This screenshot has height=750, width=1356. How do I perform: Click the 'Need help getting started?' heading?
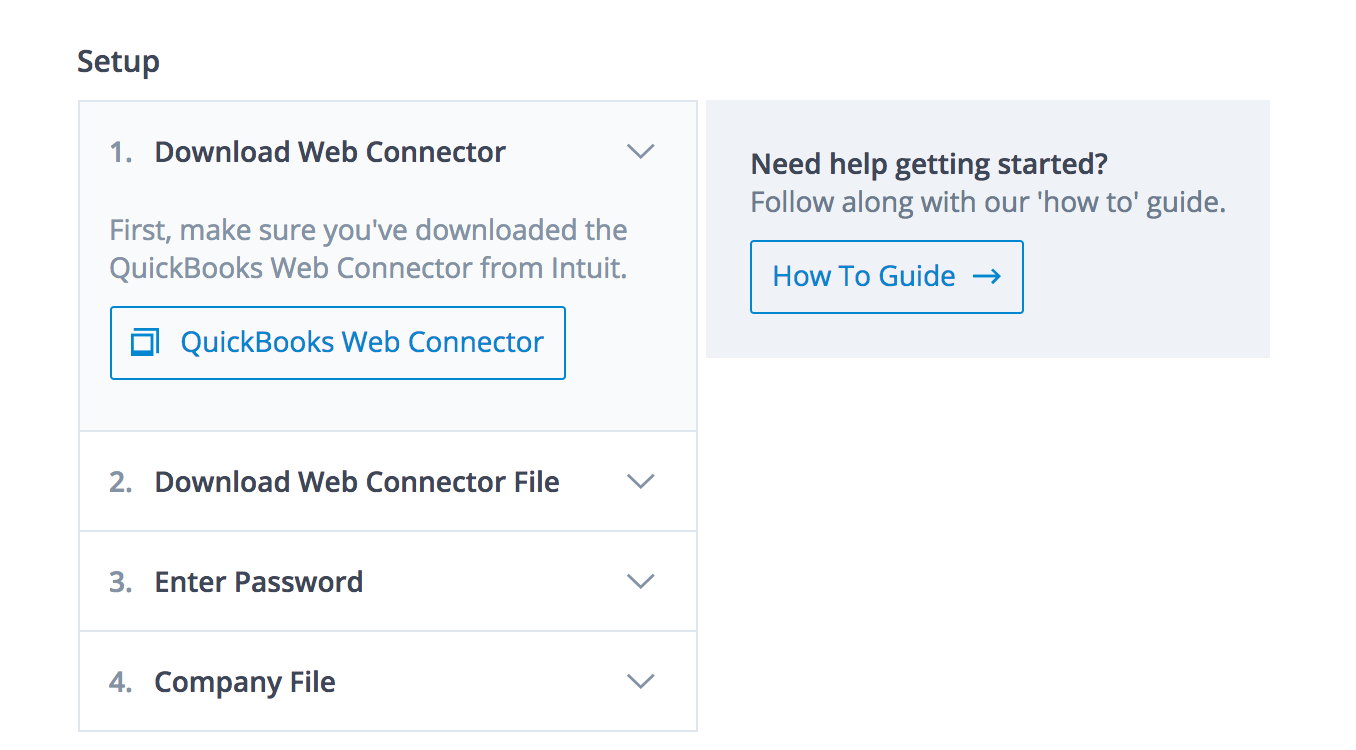click(929, 164)
